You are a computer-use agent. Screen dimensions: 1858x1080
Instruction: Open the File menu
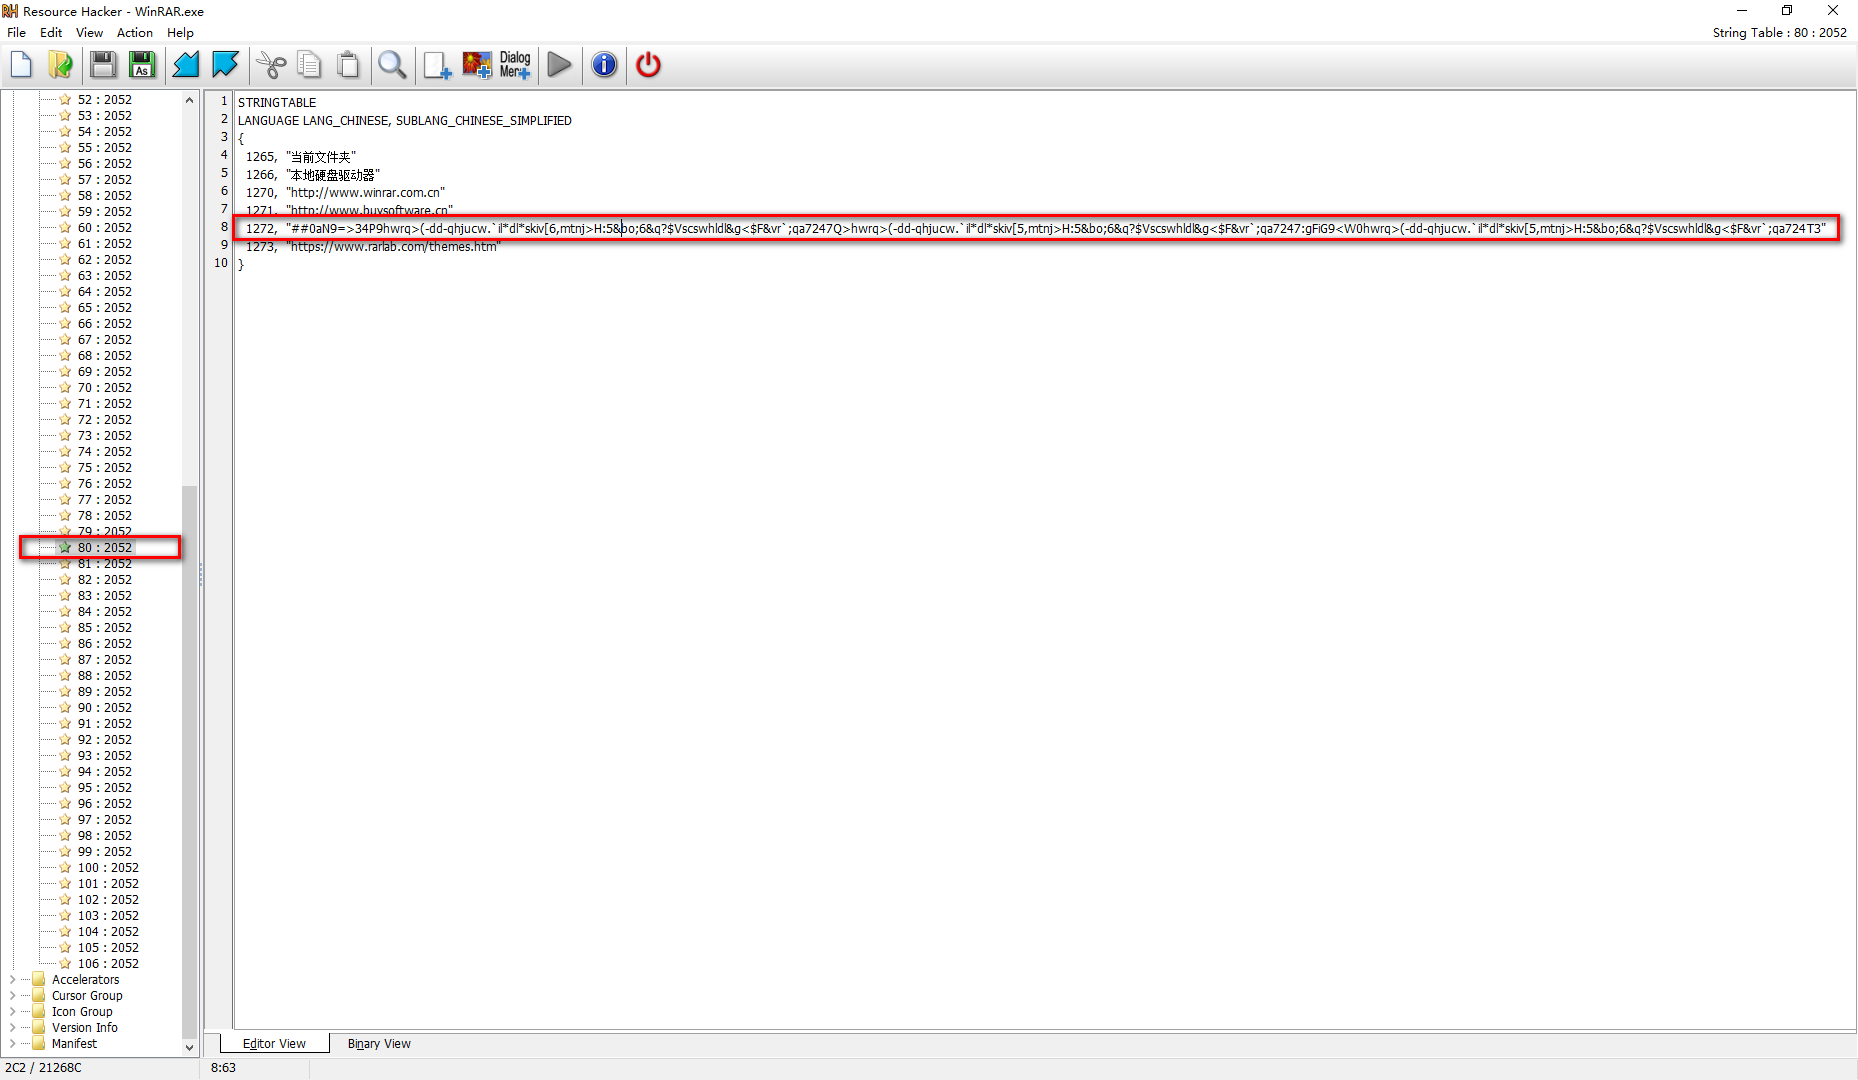click(17, 32)
